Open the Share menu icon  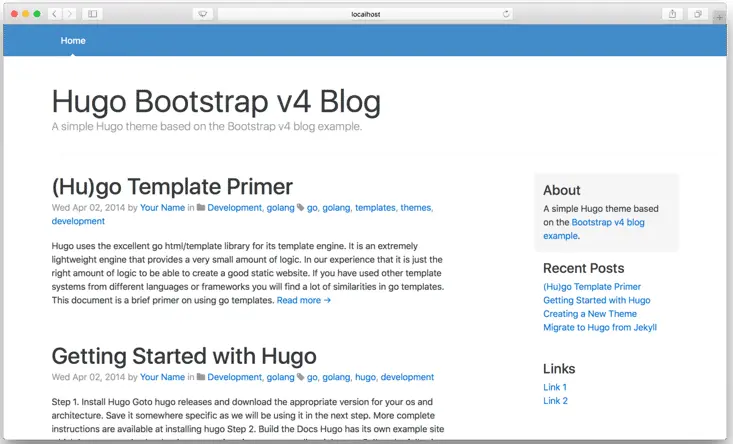[672, 14]
